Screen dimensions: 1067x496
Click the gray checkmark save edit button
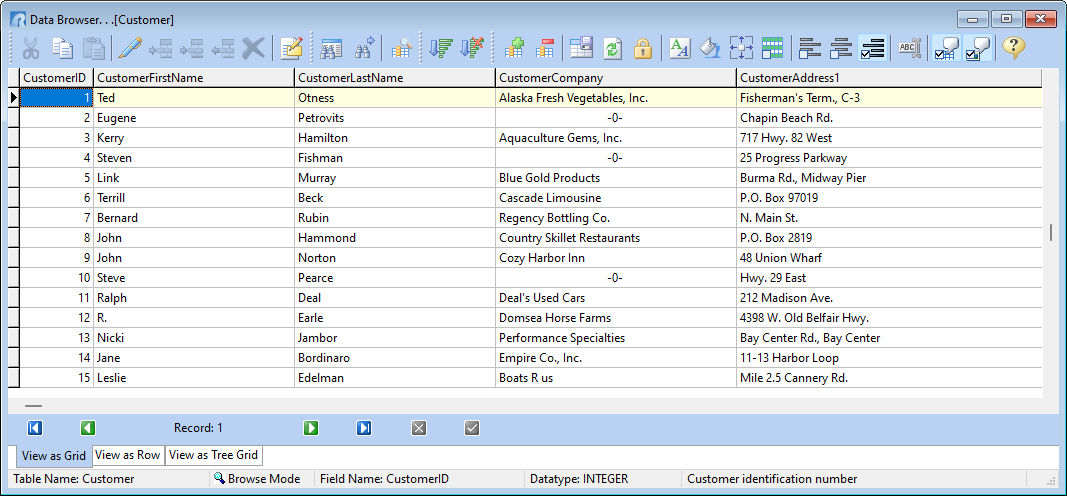[x=472, y=428]
